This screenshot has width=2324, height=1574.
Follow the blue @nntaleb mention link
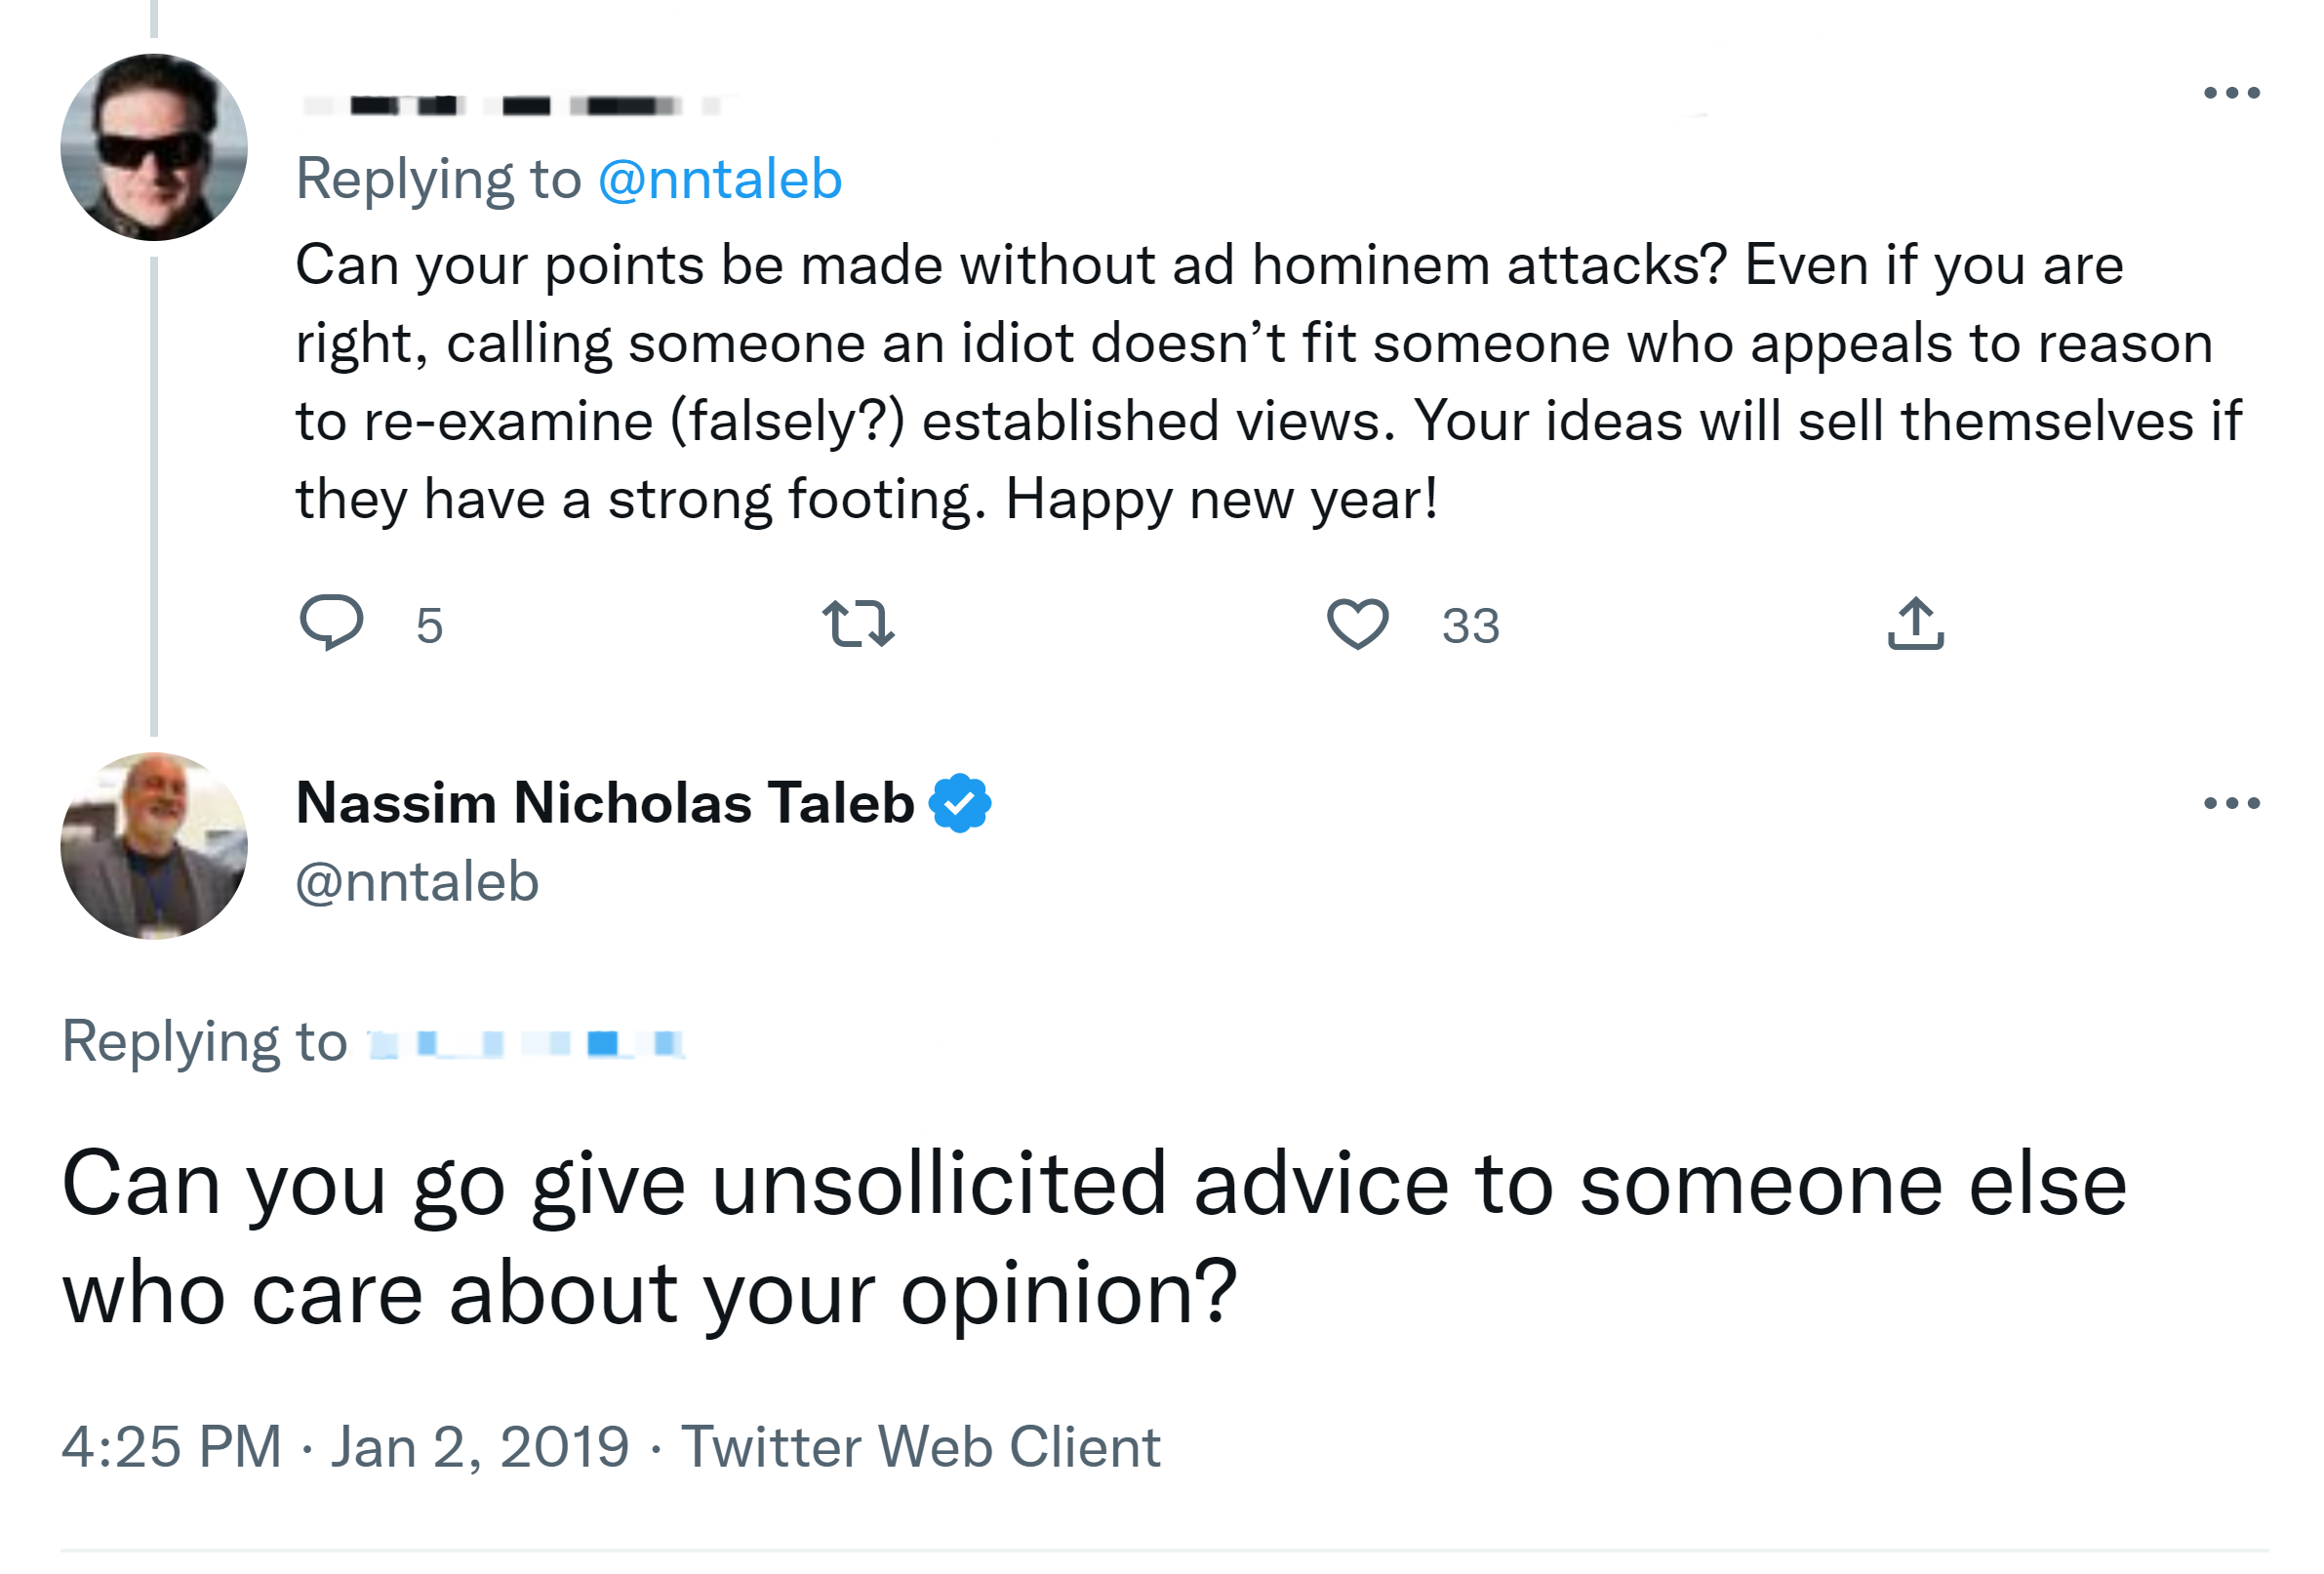coord(719,180)
